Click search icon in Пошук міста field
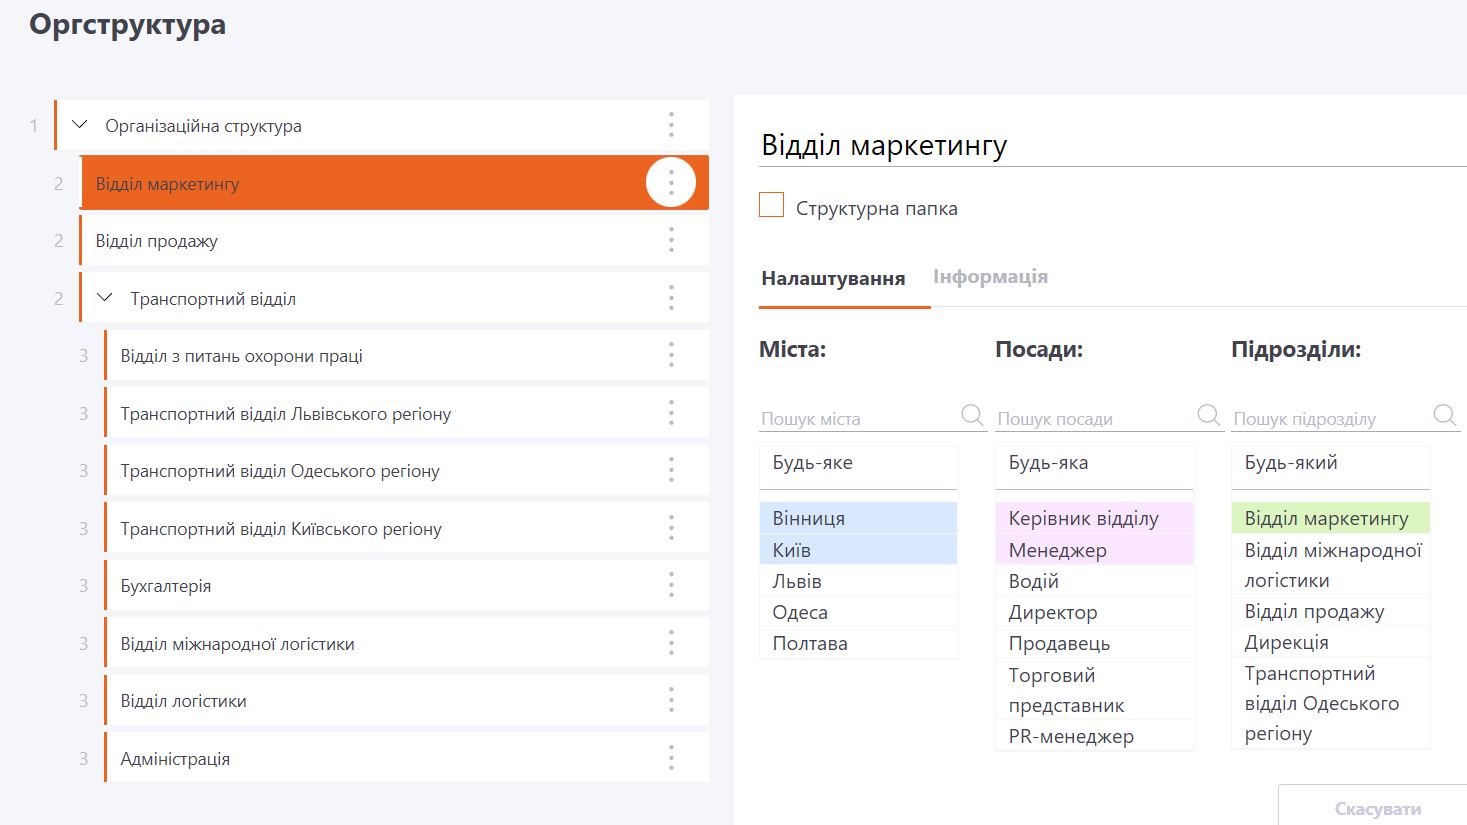The width and height of the screenshot is (1467, 825). click(972, 415)
